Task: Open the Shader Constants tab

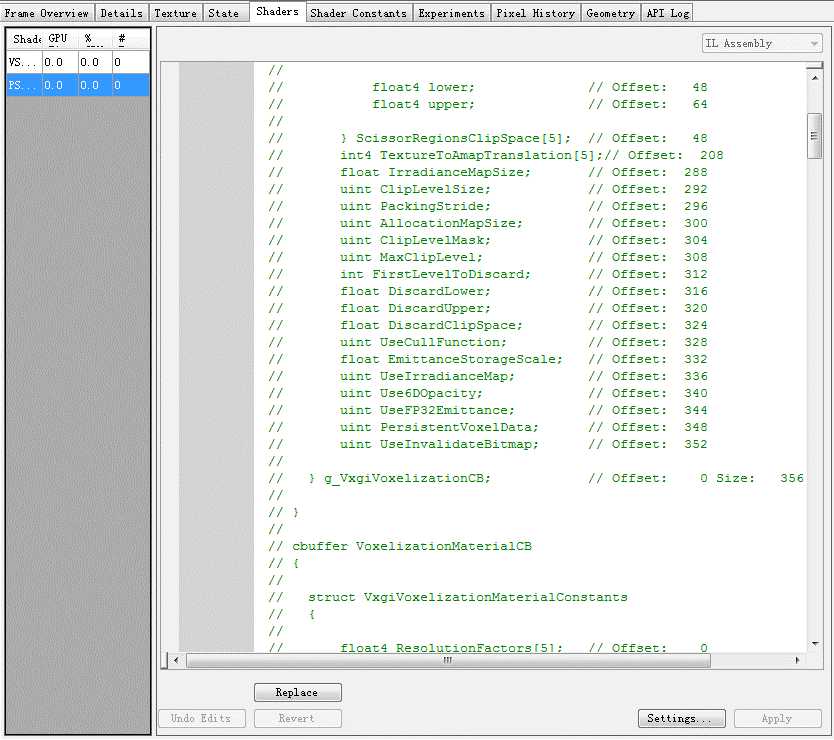Action: tap(358, 13)
